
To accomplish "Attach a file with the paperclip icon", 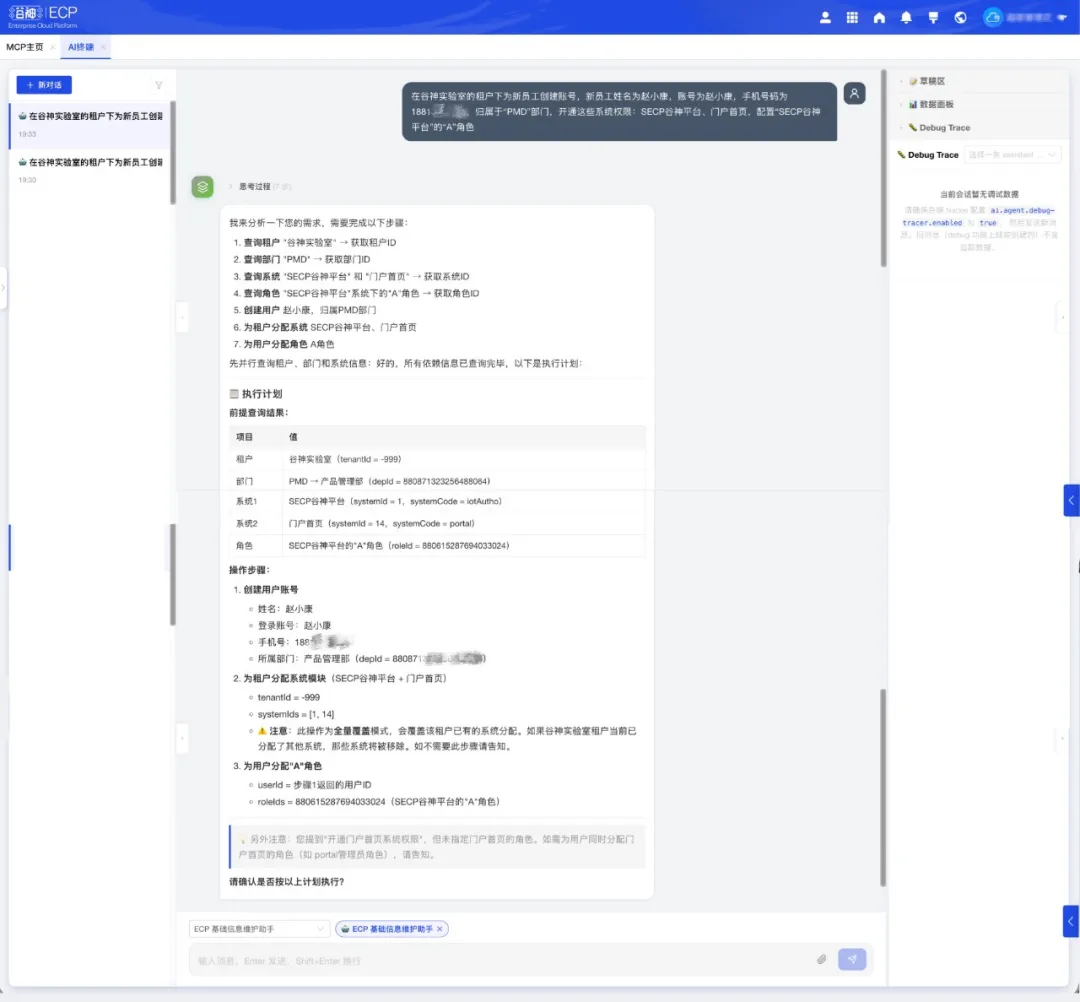I will 822,959.
